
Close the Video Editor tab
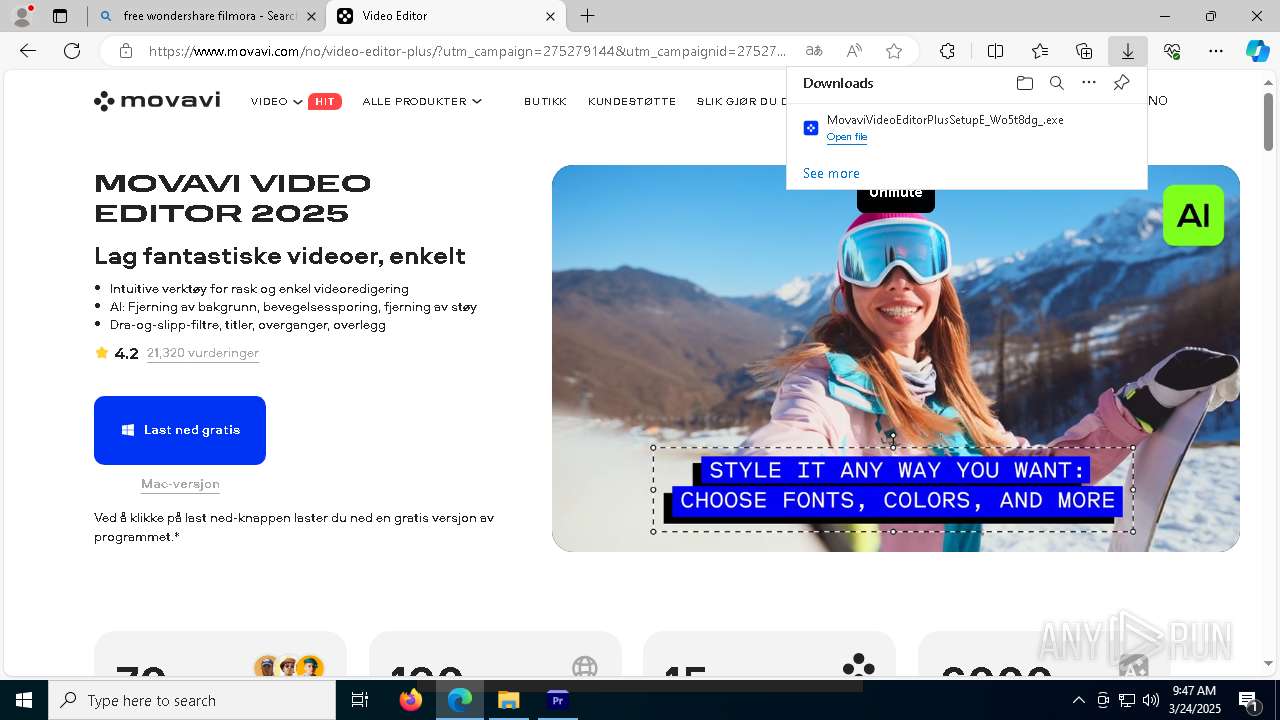pyautogui.click(x=550, y=16)
